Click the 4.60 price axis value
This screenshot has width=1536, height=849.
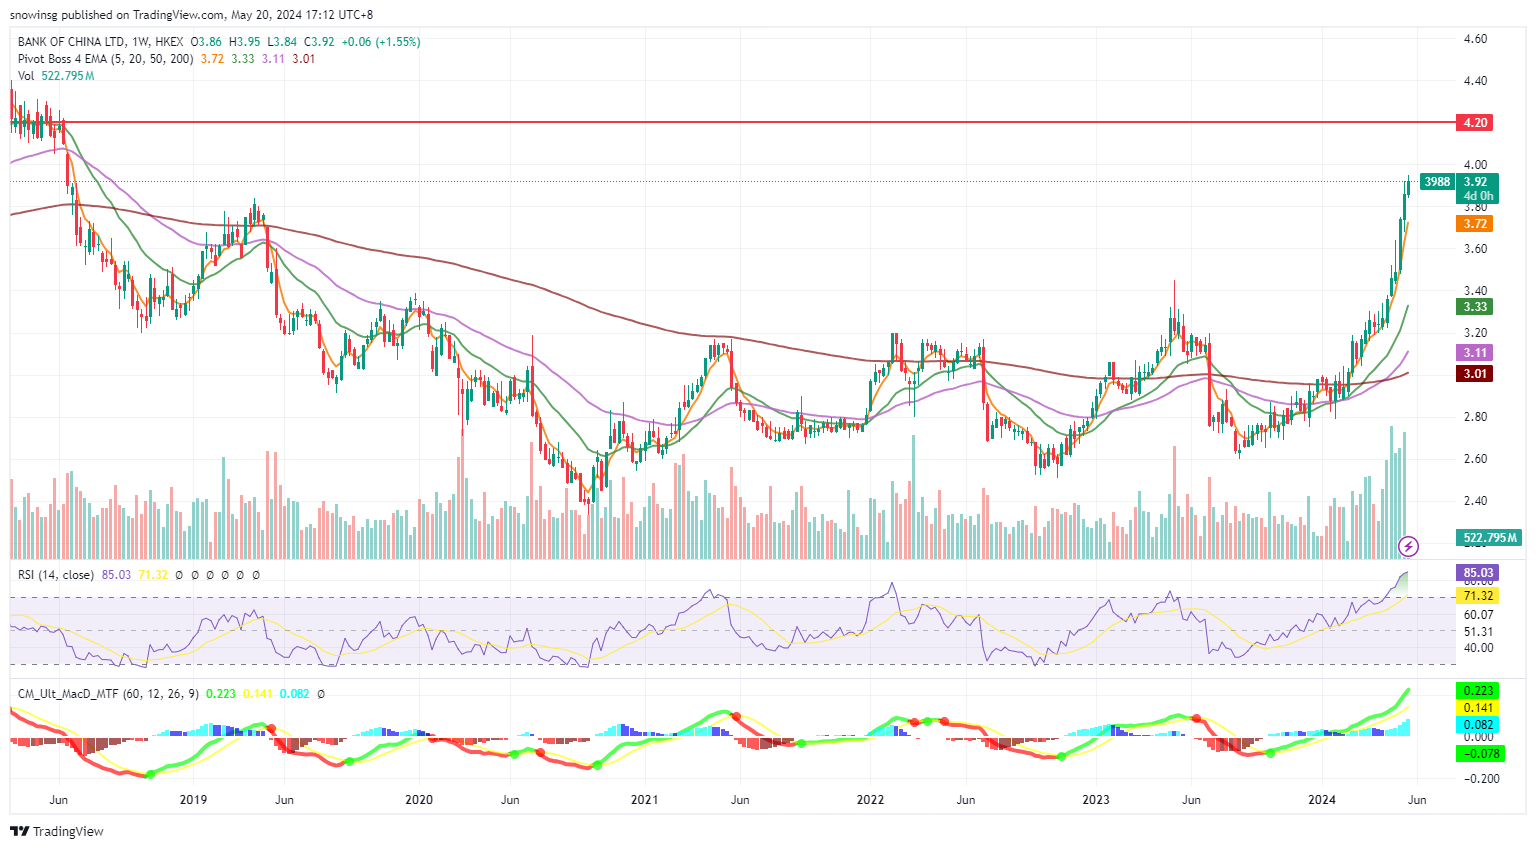pos(1475,39)
